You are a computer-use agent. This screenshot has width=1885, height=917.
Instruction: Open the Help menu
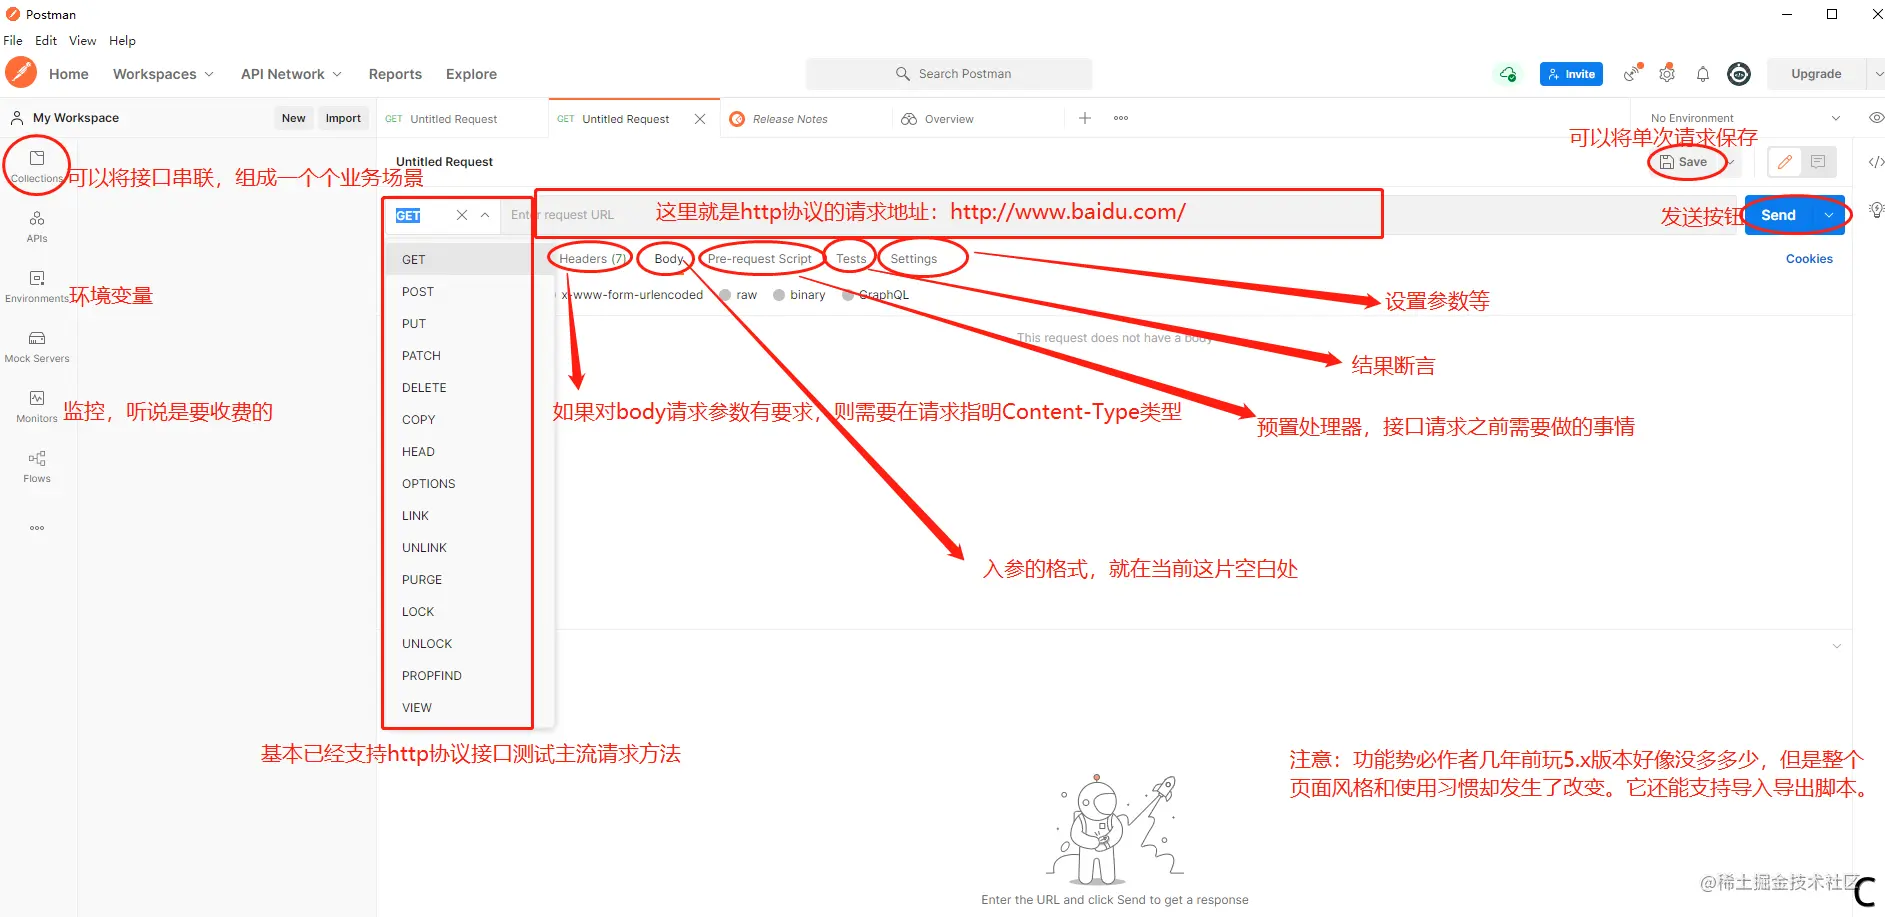pyautogui.click(x=122, y=41)
